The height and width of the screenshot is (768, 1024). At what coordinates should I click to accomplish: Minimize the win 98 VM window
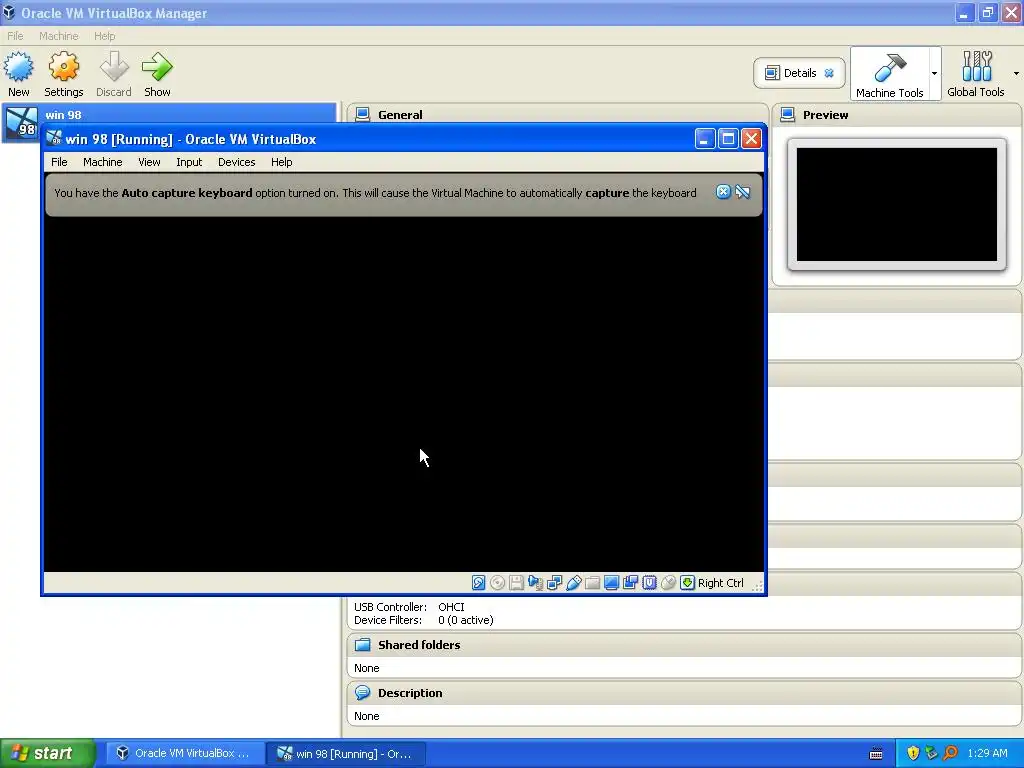tap(704, 138)
